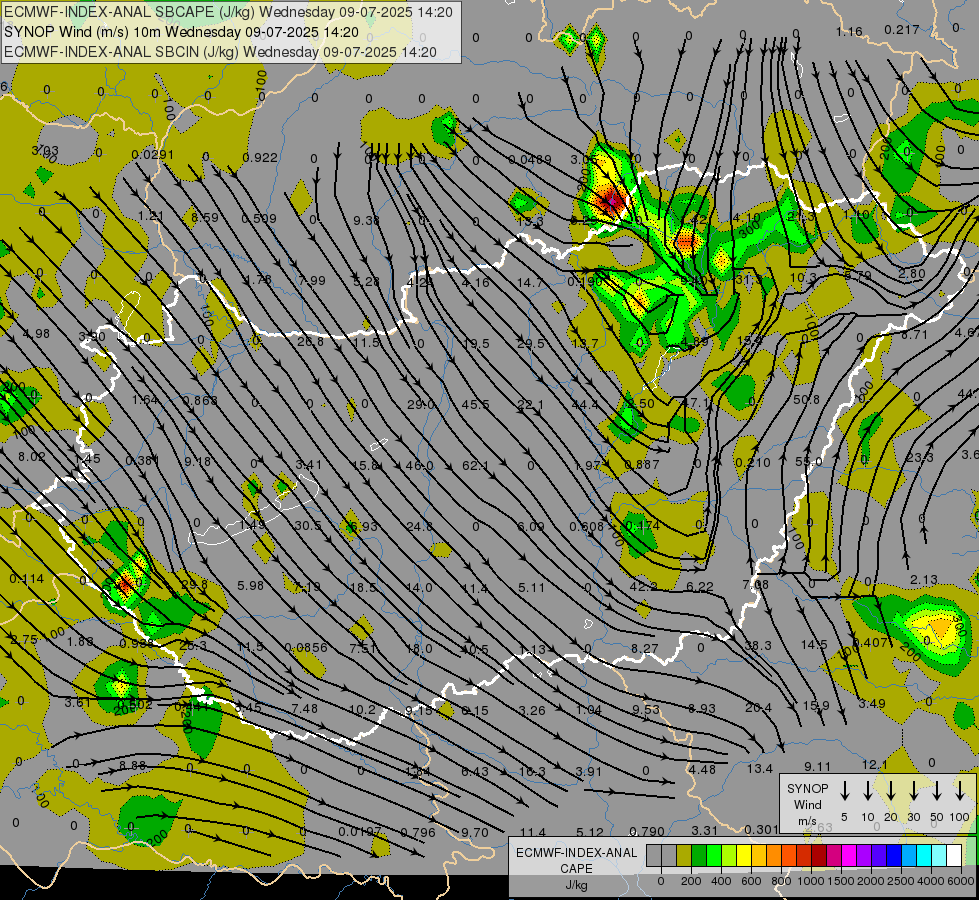Click the '9.70' value near bottom
979x900 pixels.
[x=475, y=833]
